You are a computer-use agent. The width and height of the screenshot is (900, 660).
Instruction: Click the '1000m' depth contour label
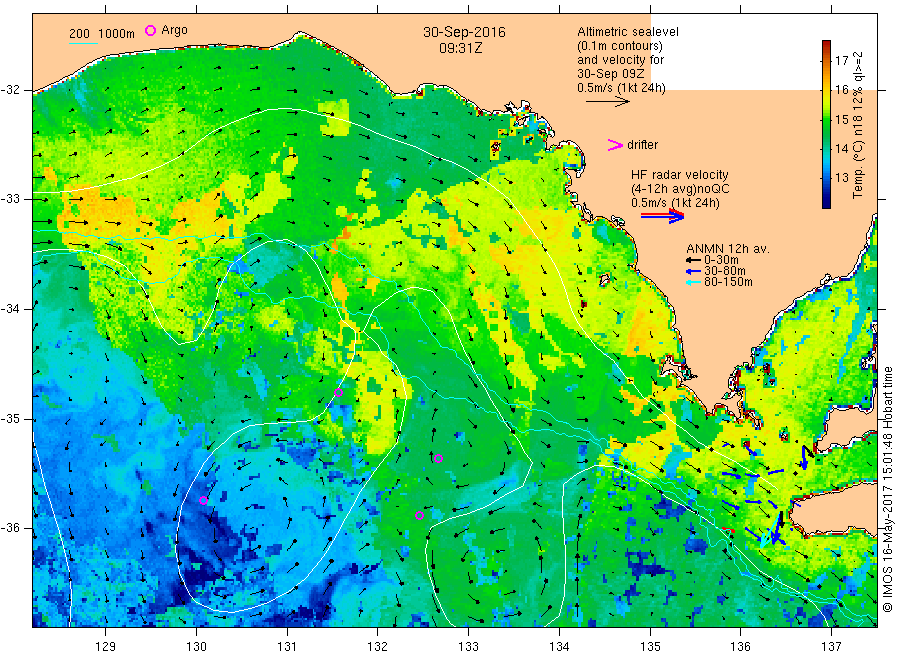[x=117, y=33]
